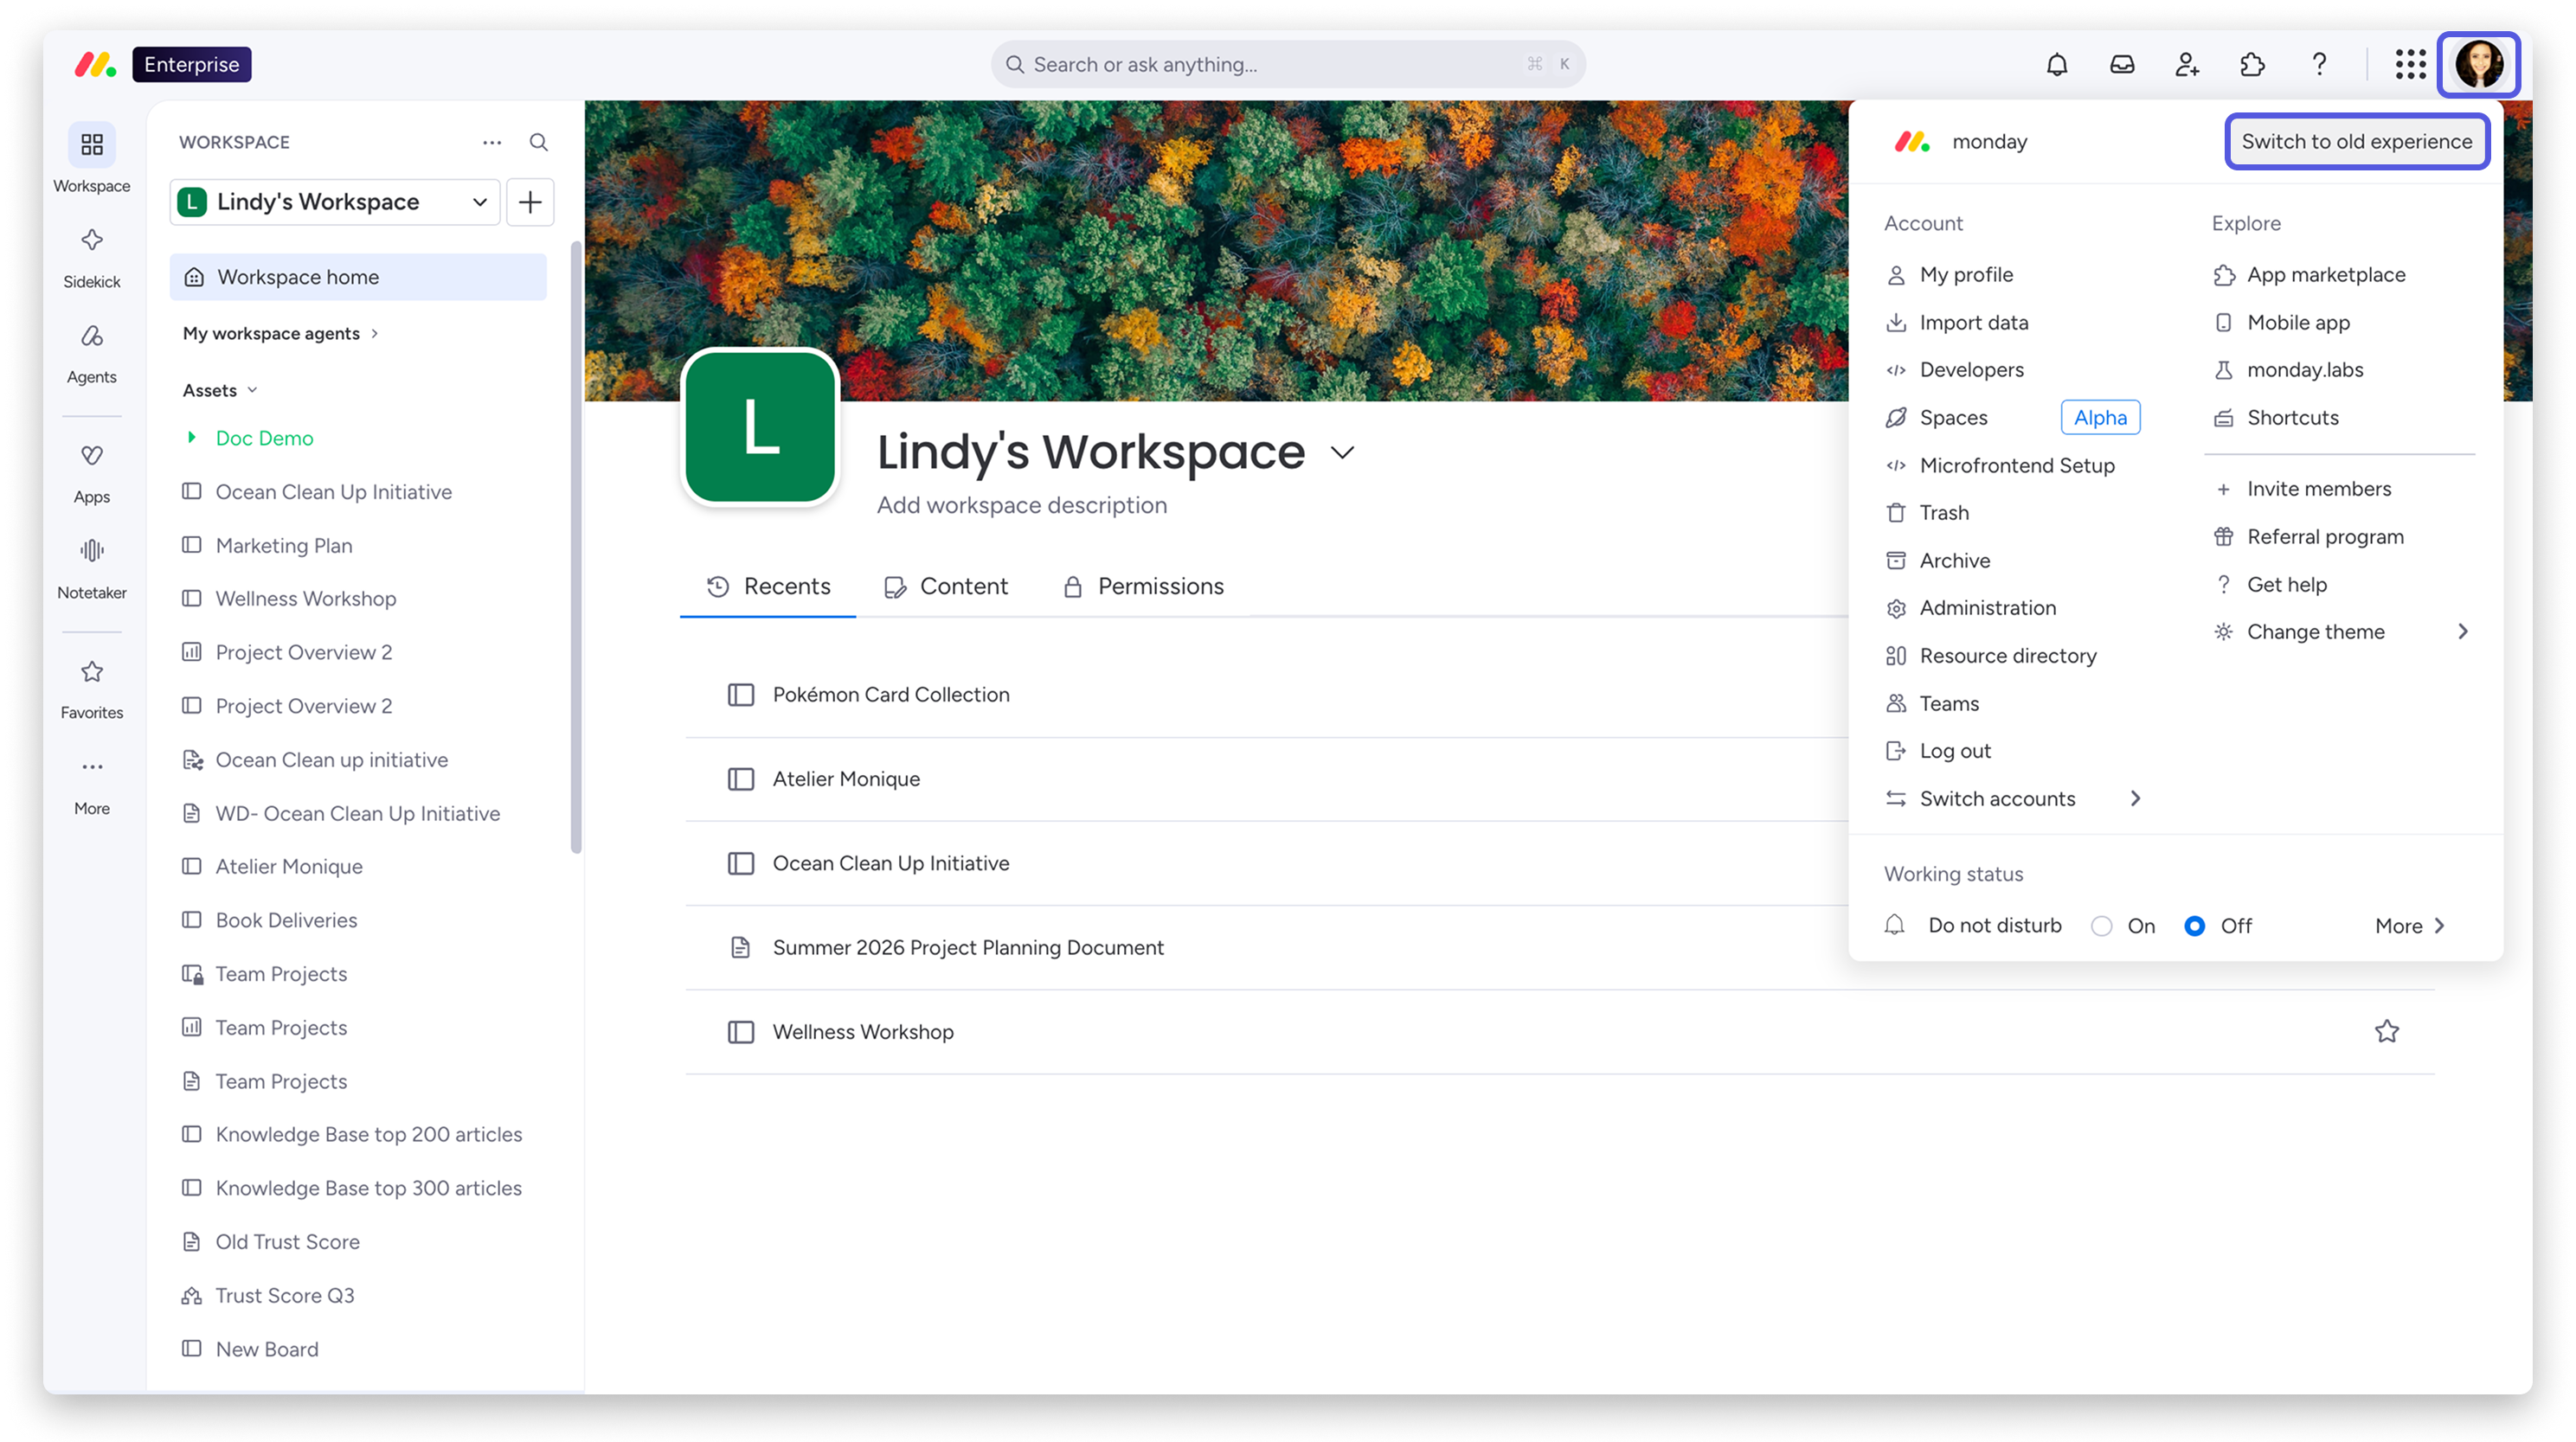2576x1442 pixels.
Task: Select Administration from the account menu
Action: pos(1988,608)
